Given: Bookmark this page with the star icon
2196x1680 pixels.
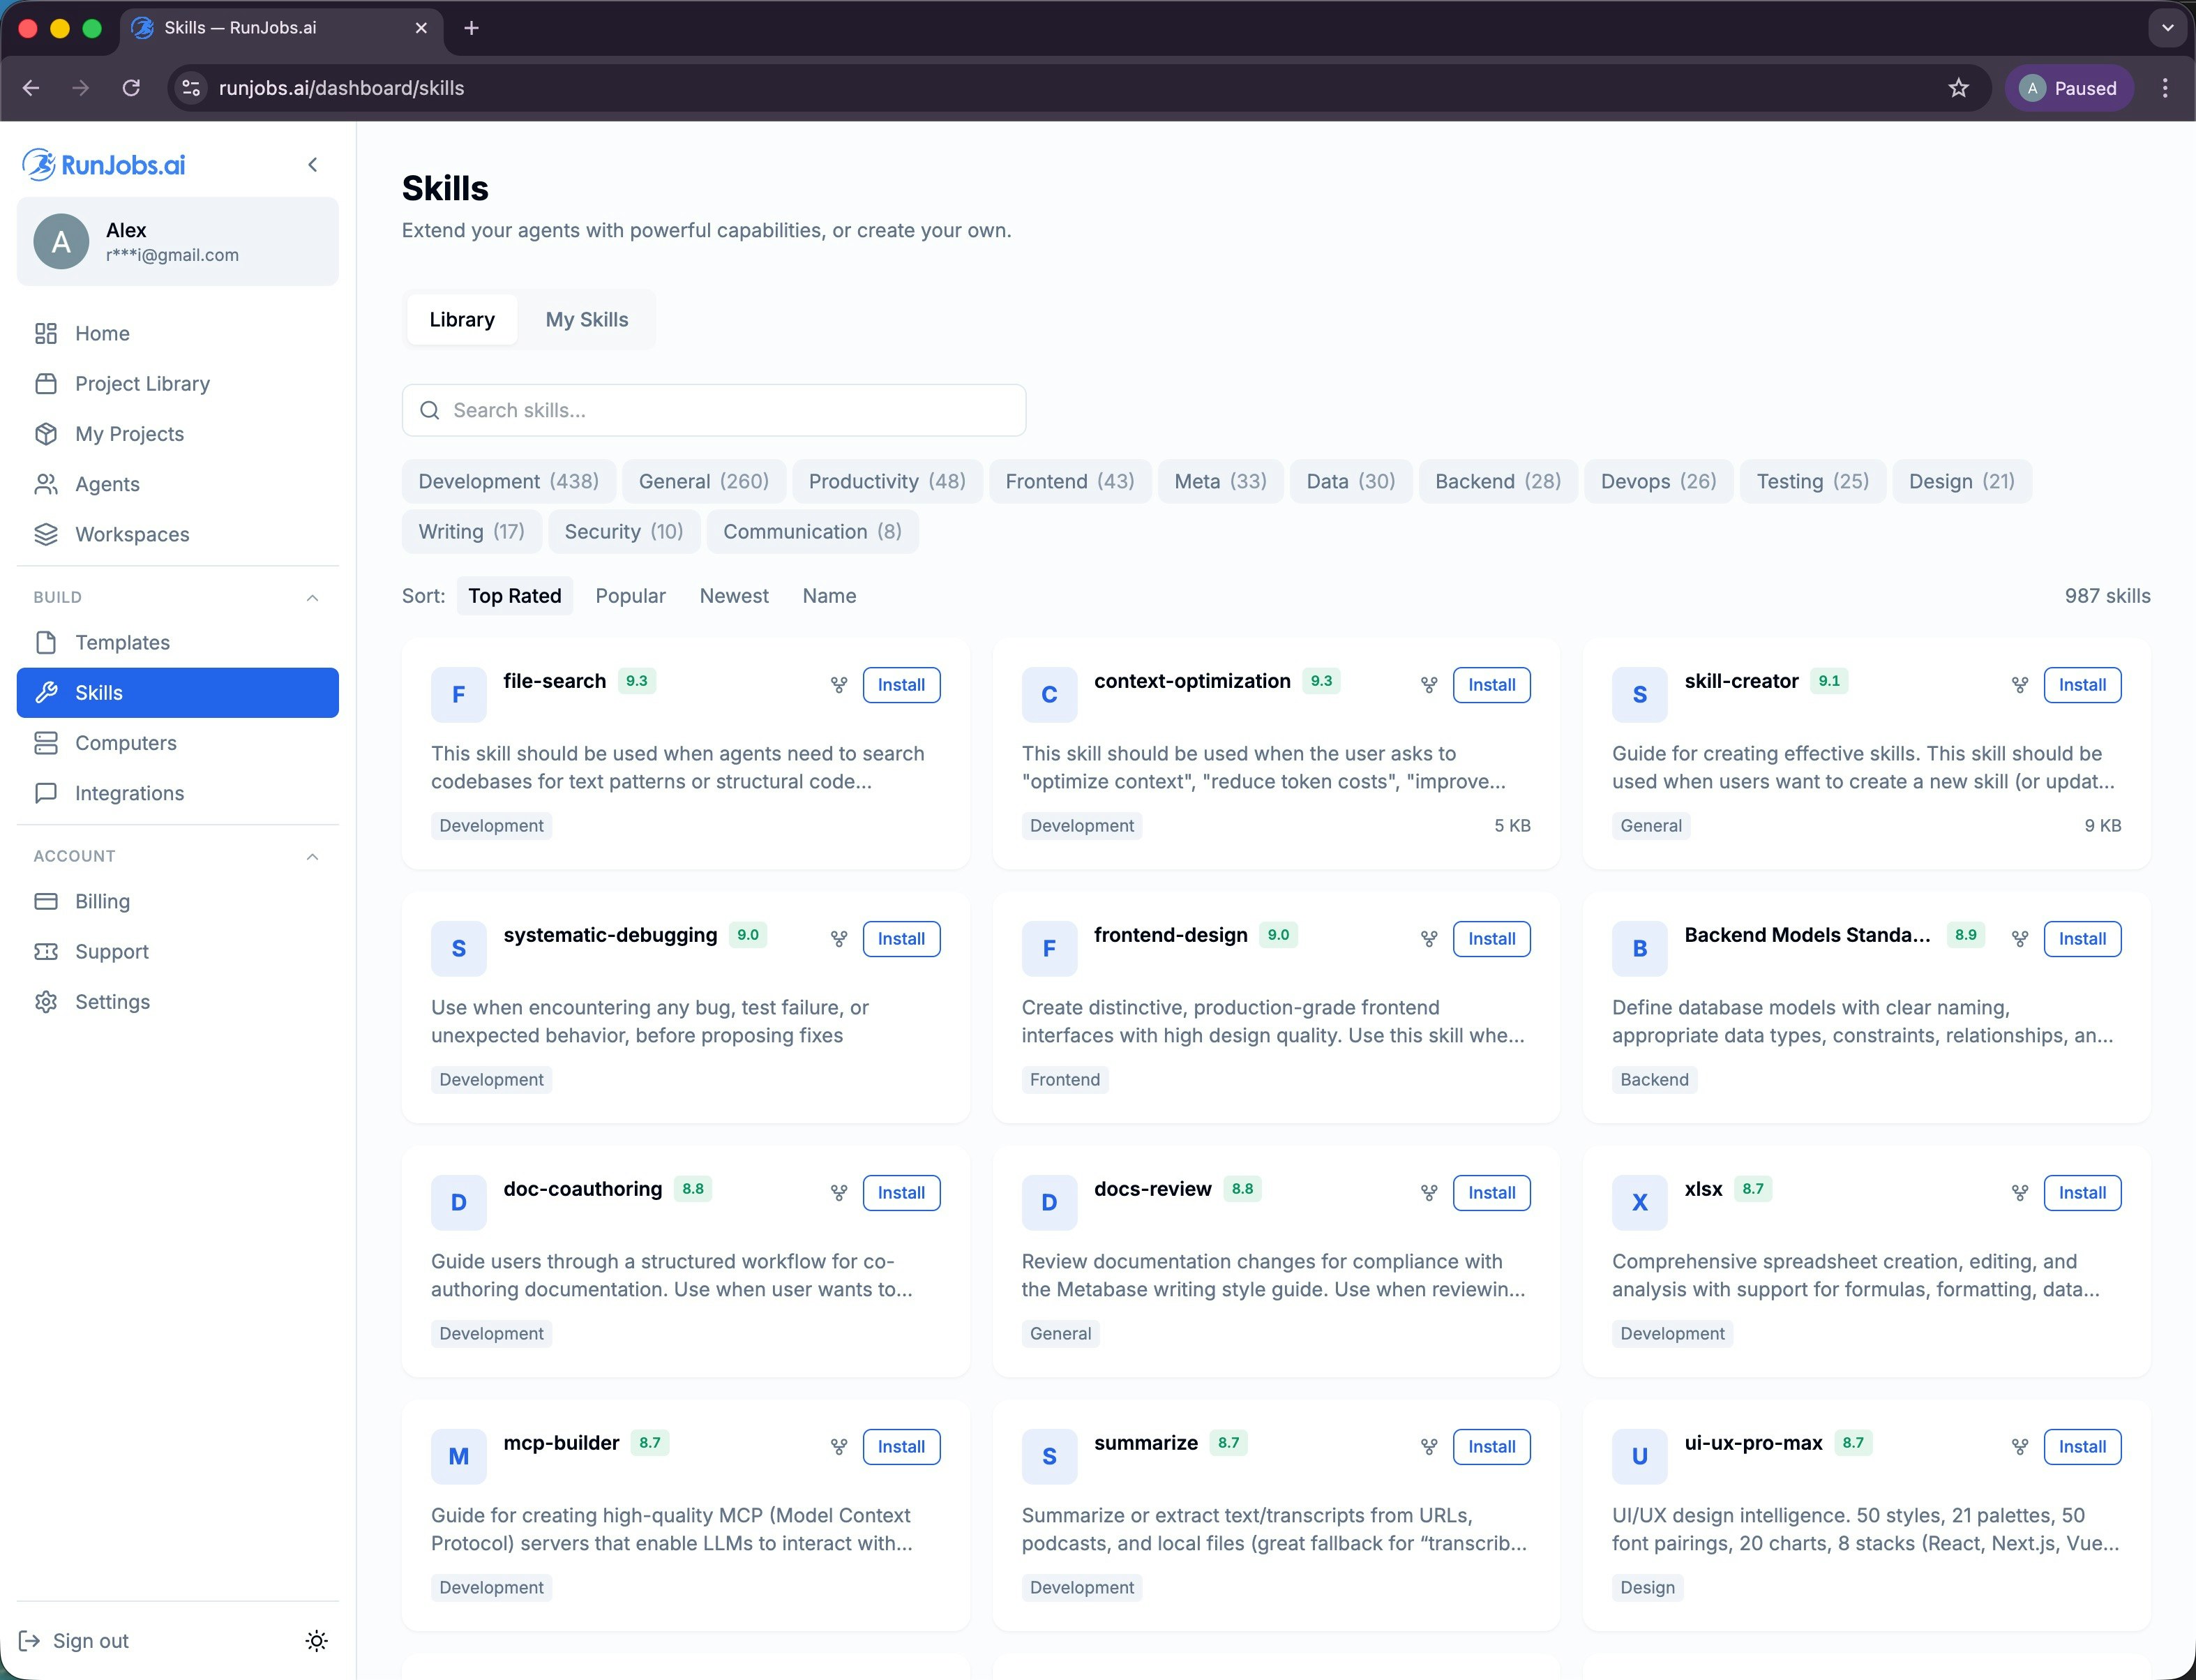Looking at the screenshot, I should point(1958,88).
